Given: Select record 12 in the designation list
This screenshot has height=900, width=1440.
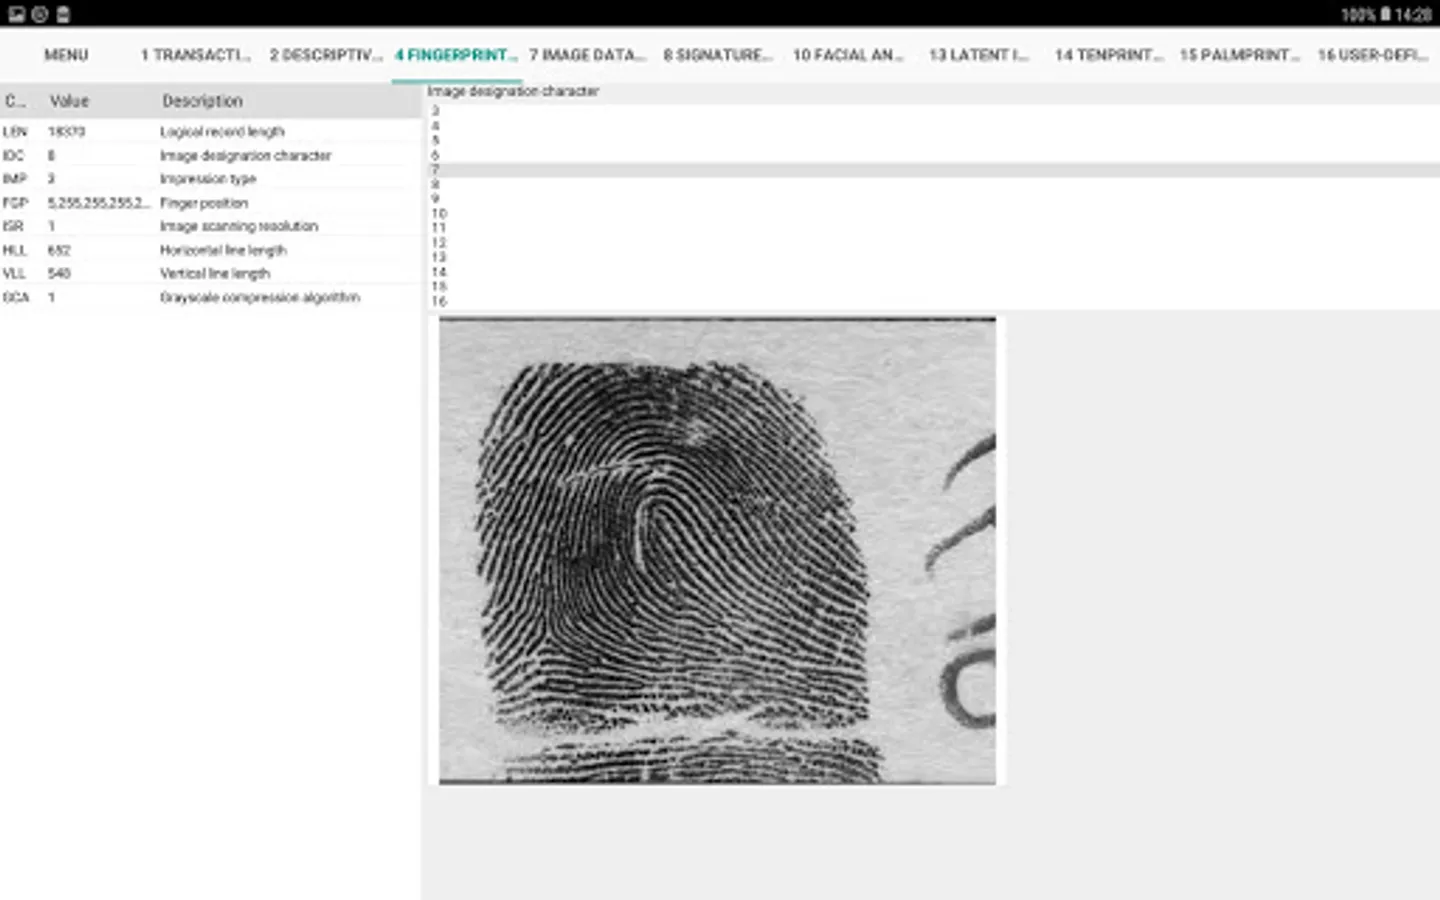Looking at the screenshot, I should tap(933, 242).
